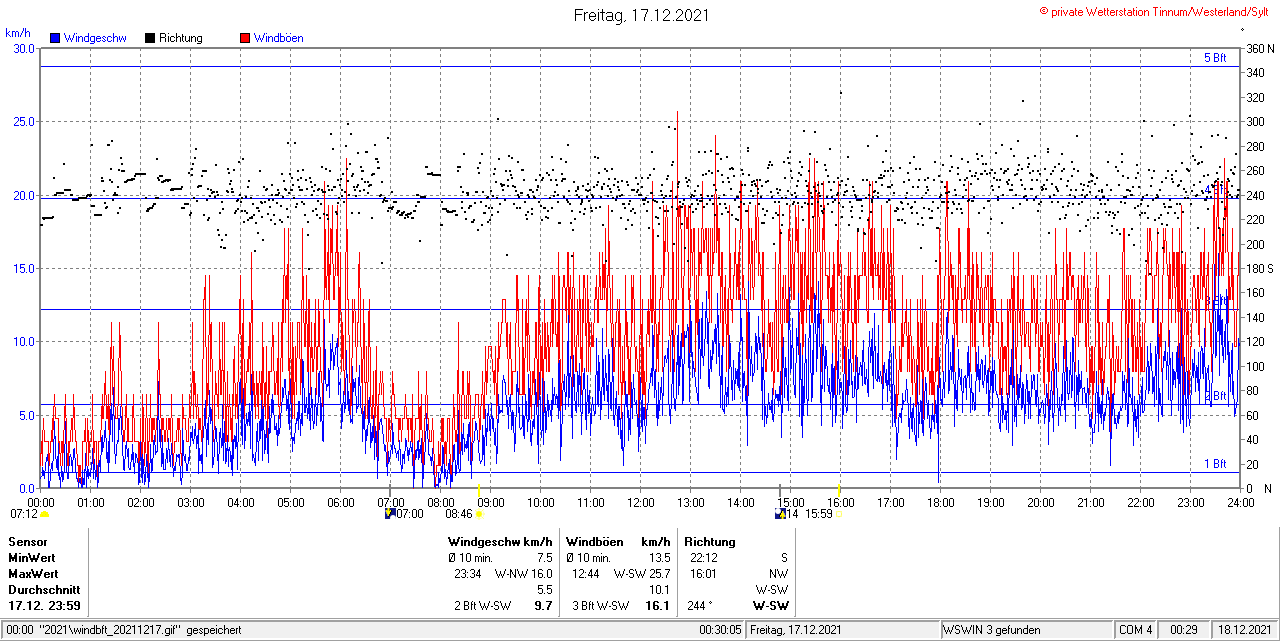Click the yellow sun marker next to 08:46

[x=478, y=514]
